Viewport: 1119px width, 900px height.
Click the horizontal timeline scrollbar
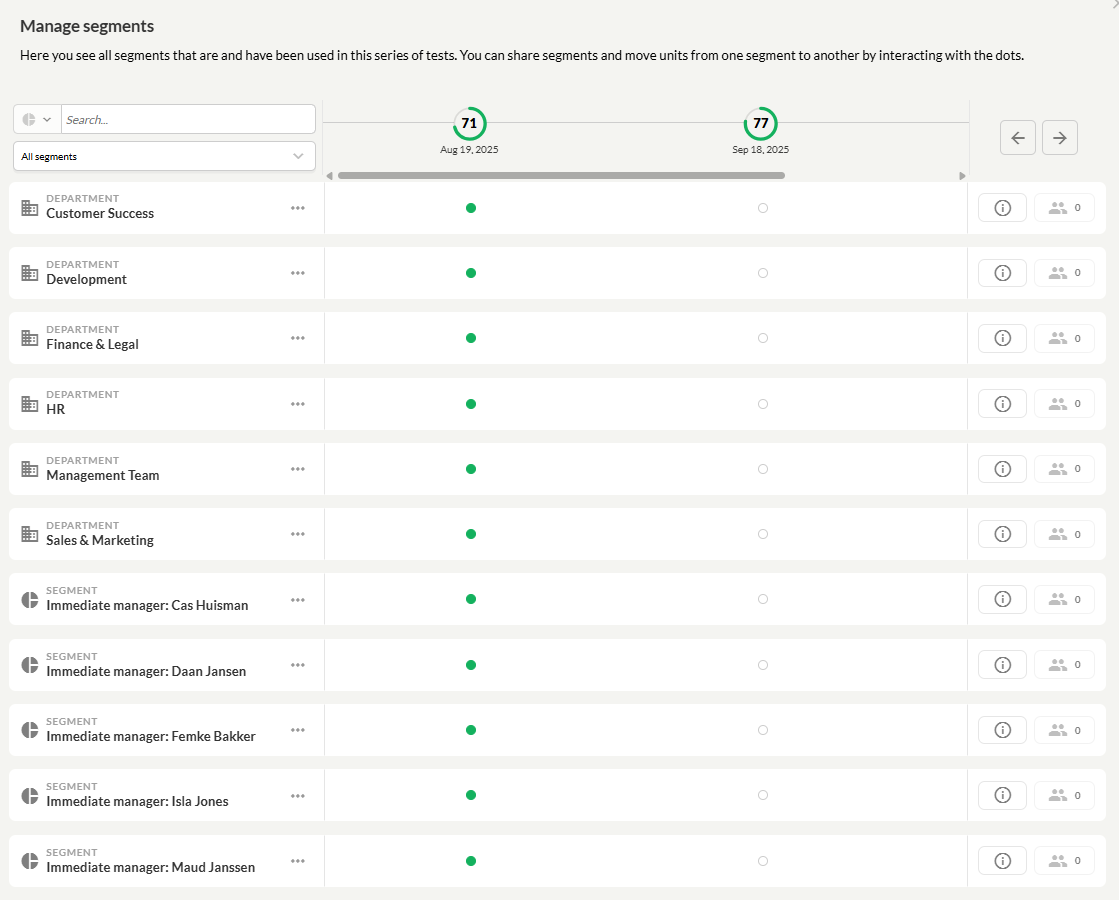tap(560, 176)
